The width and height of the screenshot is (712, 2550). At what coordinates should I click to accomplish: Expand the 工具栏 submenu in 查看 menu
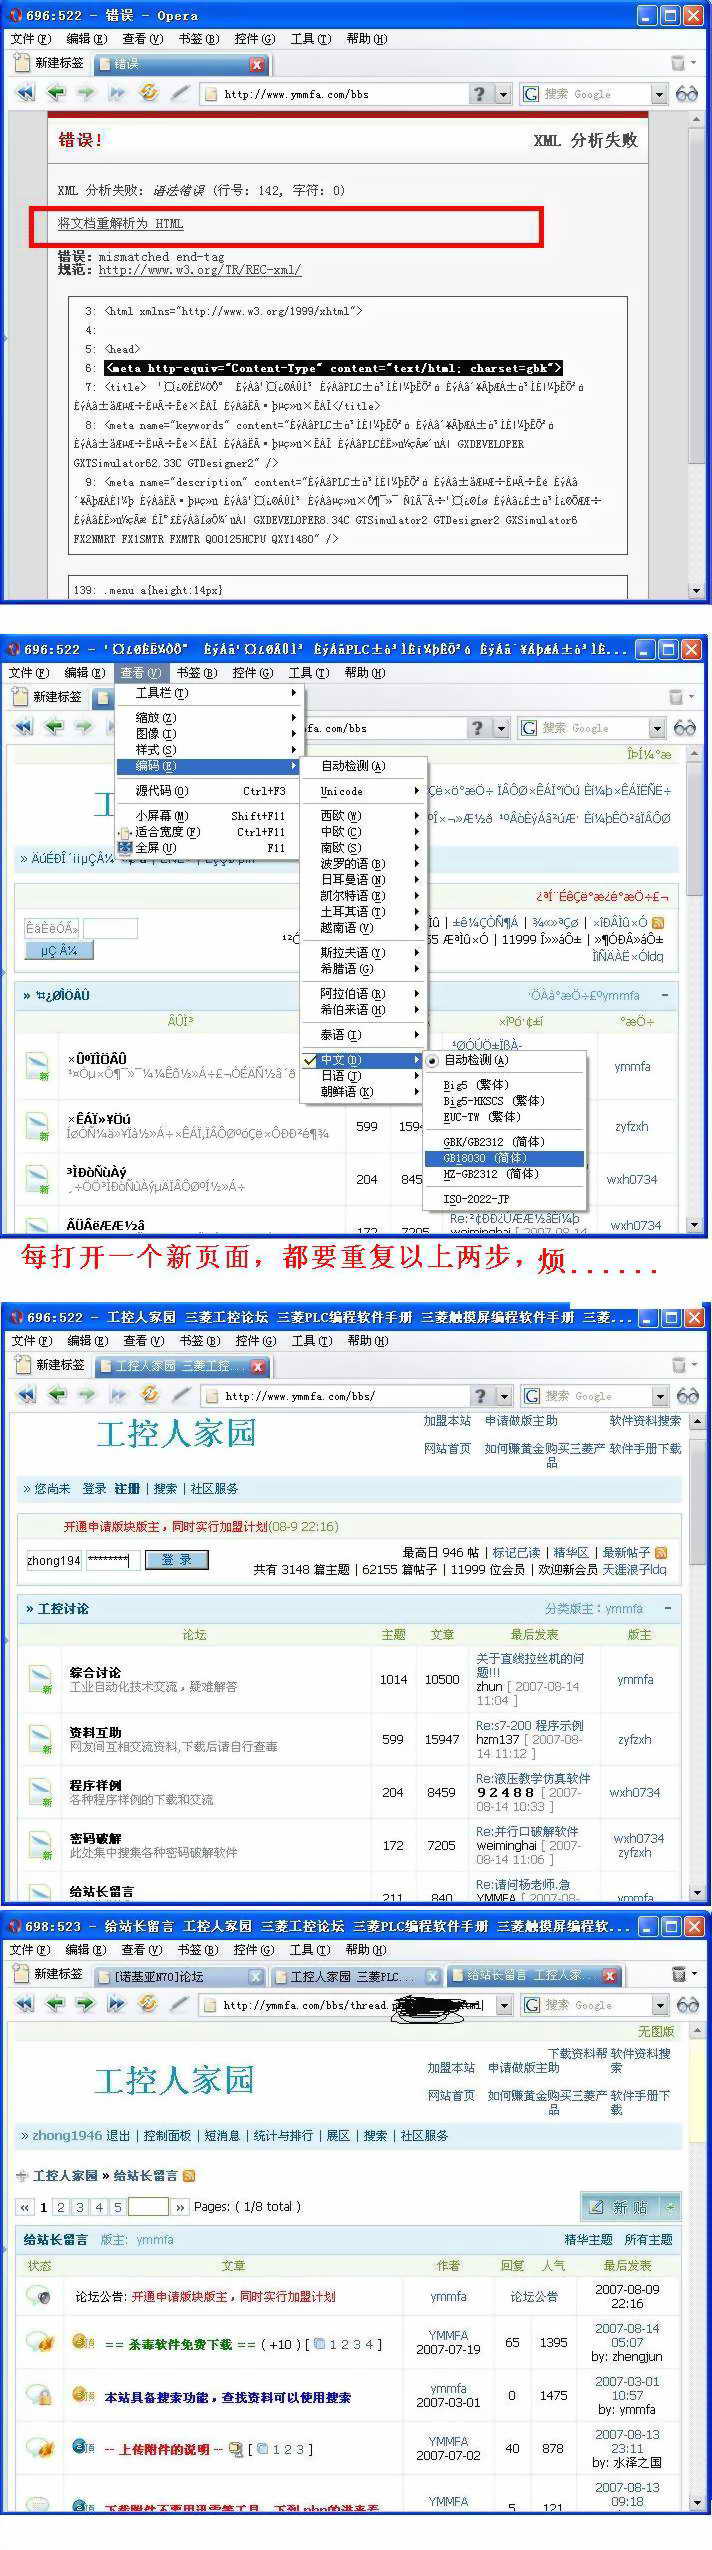(x=162, y=693)
